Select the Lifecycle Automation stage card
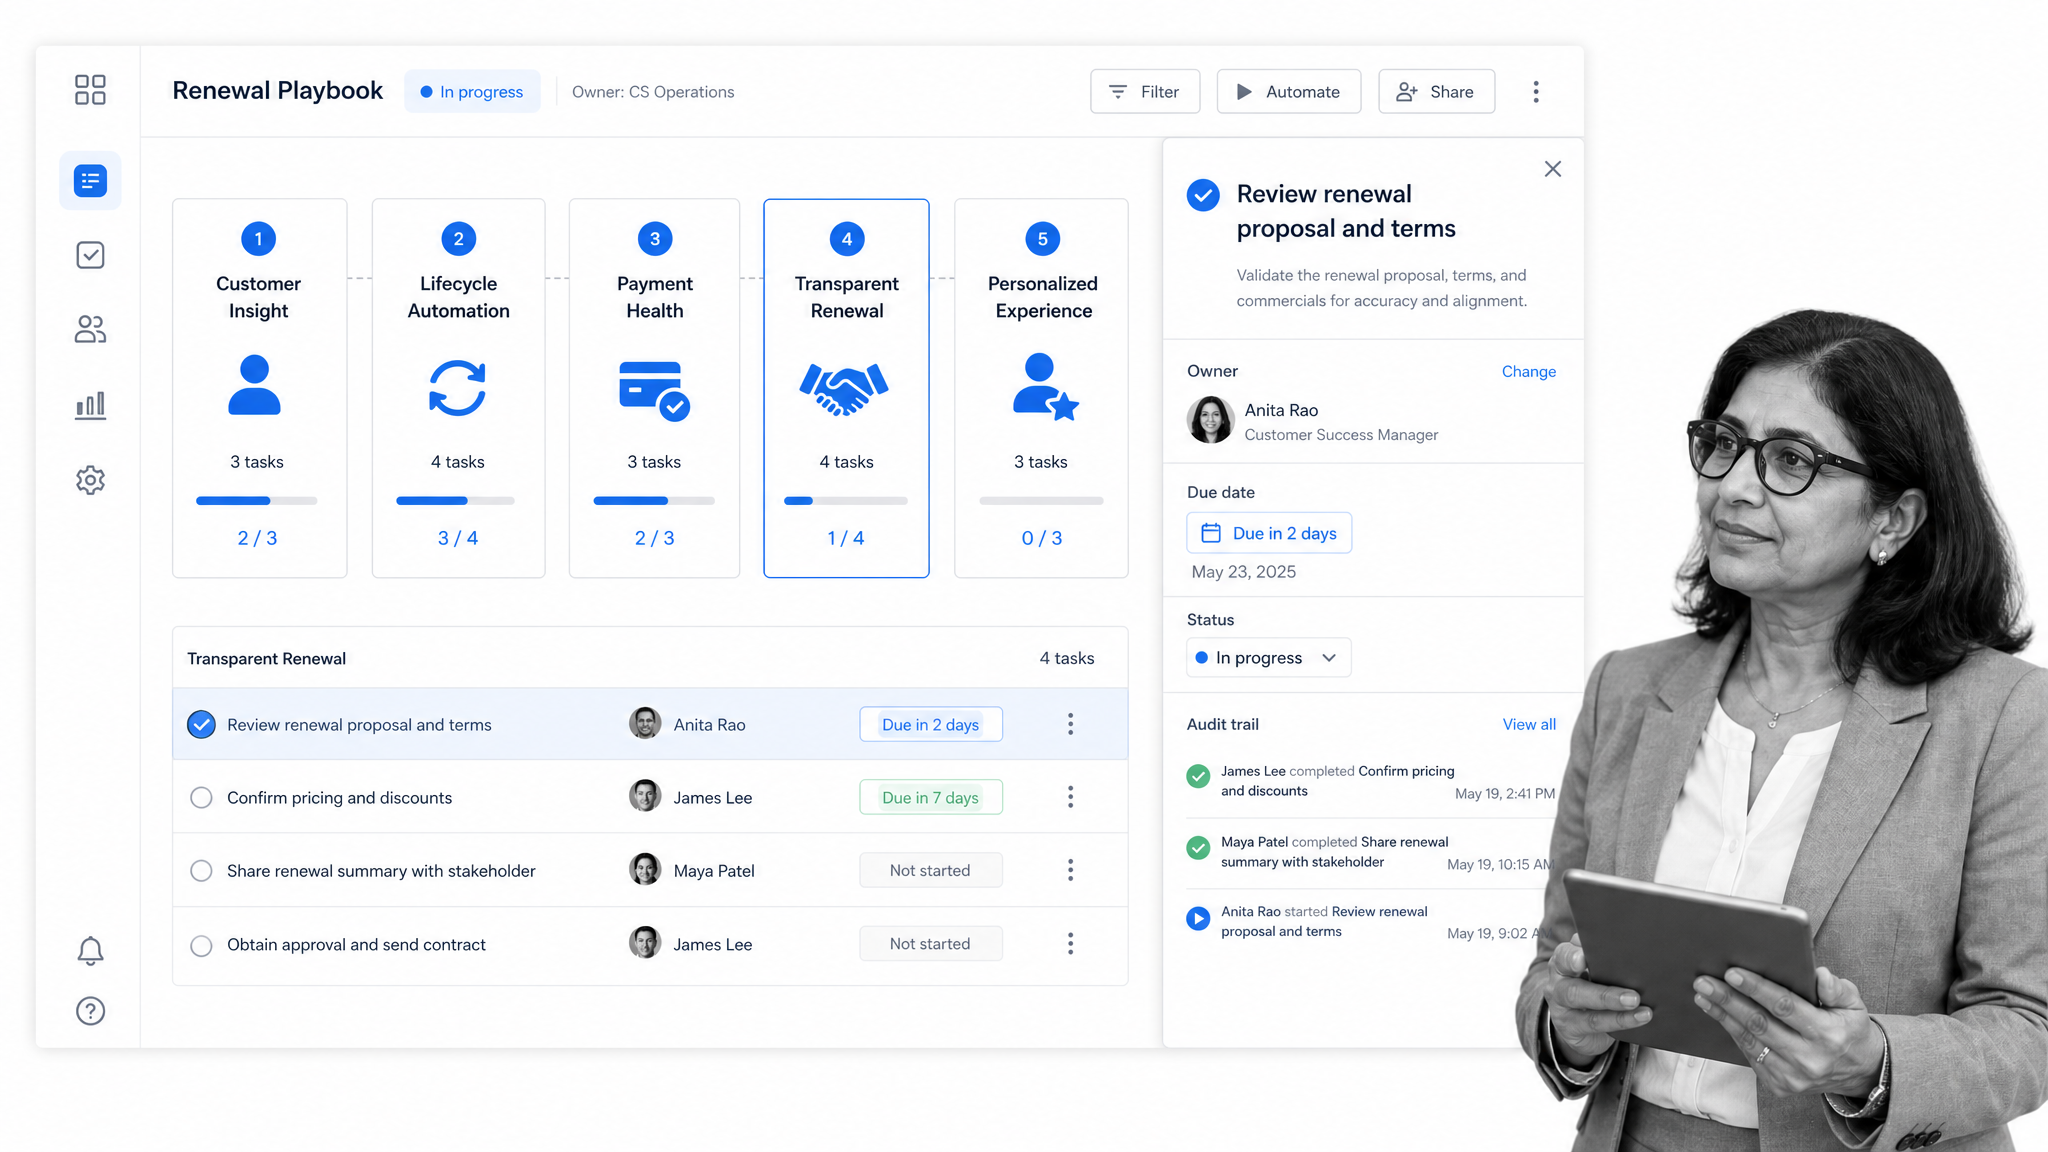The height and width of the screenshot is (1152, 2048). pos(459,388)
